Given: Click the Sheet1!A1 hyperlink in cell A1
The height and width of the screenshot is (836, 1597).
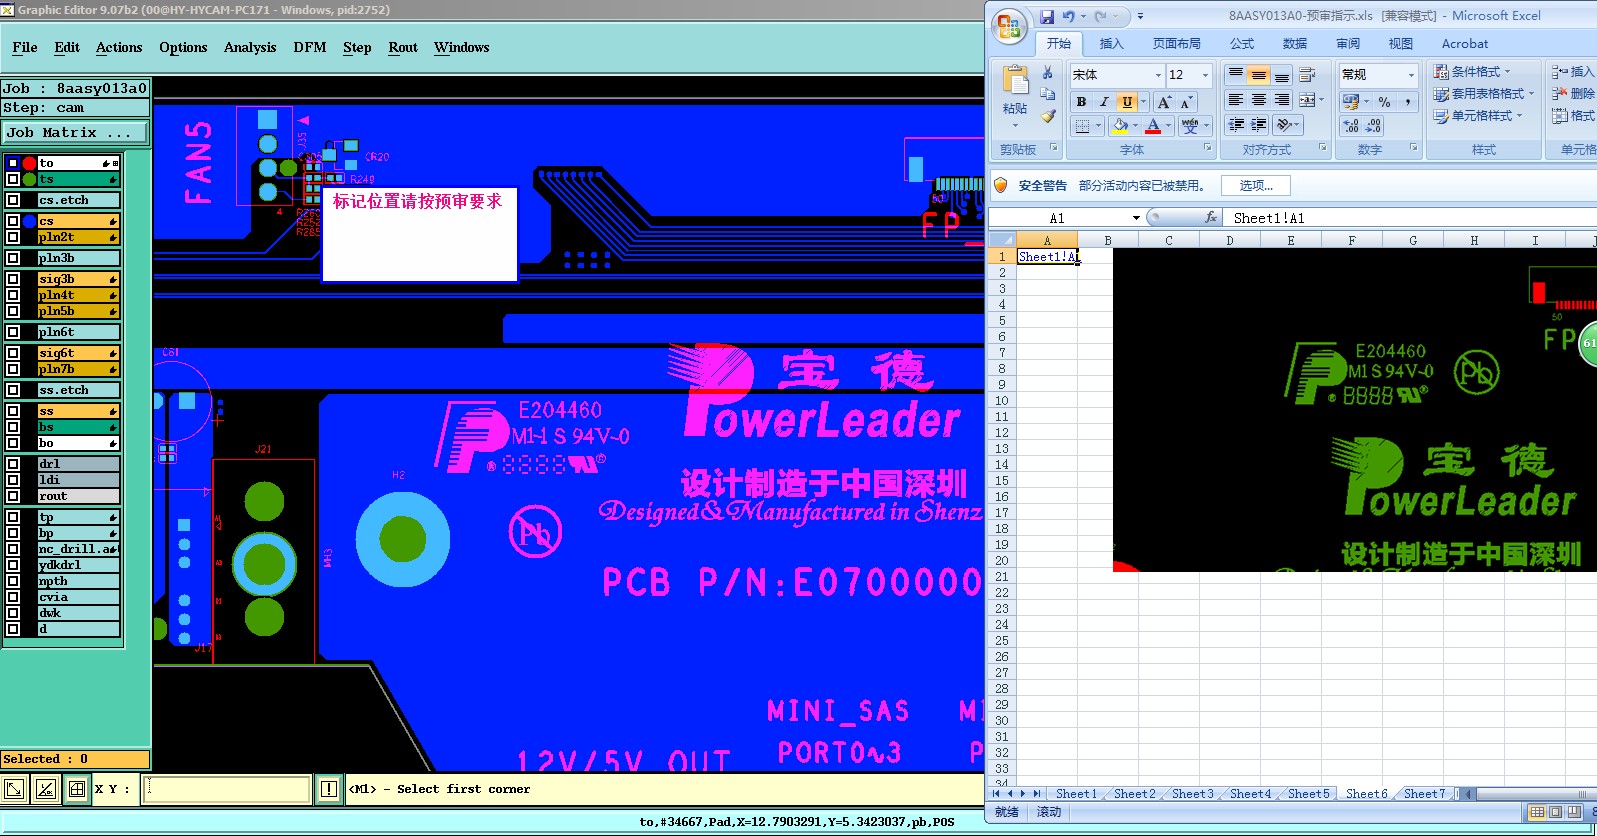Looking at the screenshot, I should pyautogui.click(x=1048, y=257).
